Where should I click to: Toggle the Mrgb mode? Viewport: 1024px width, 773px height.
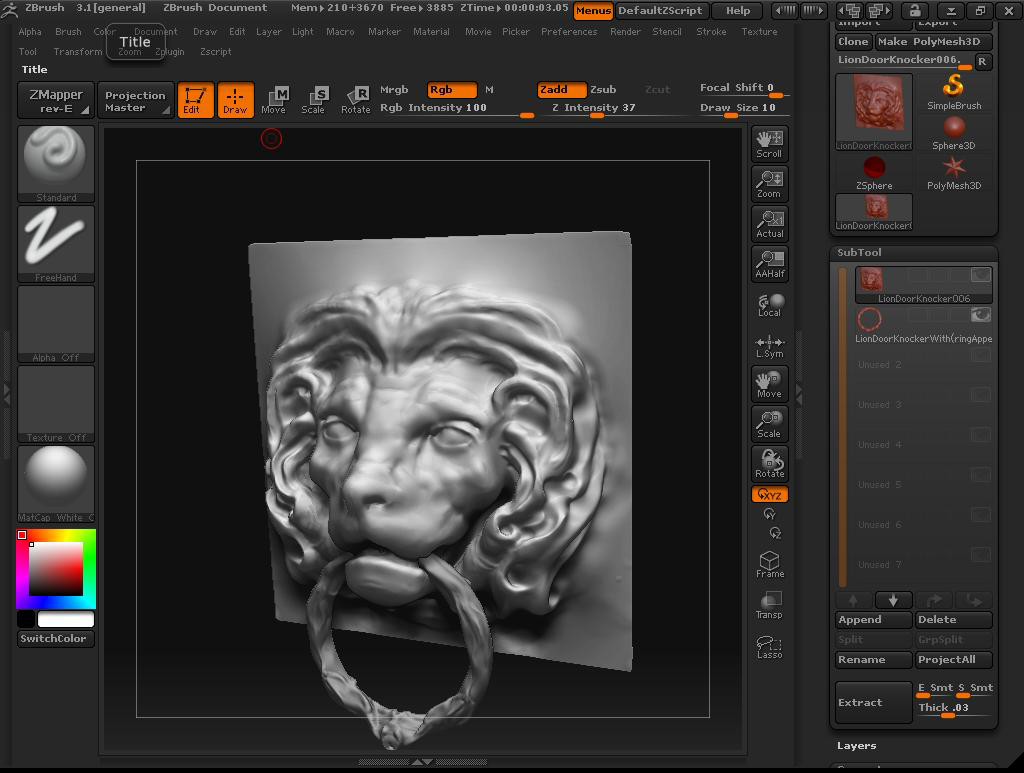click(x=394, y=89)
